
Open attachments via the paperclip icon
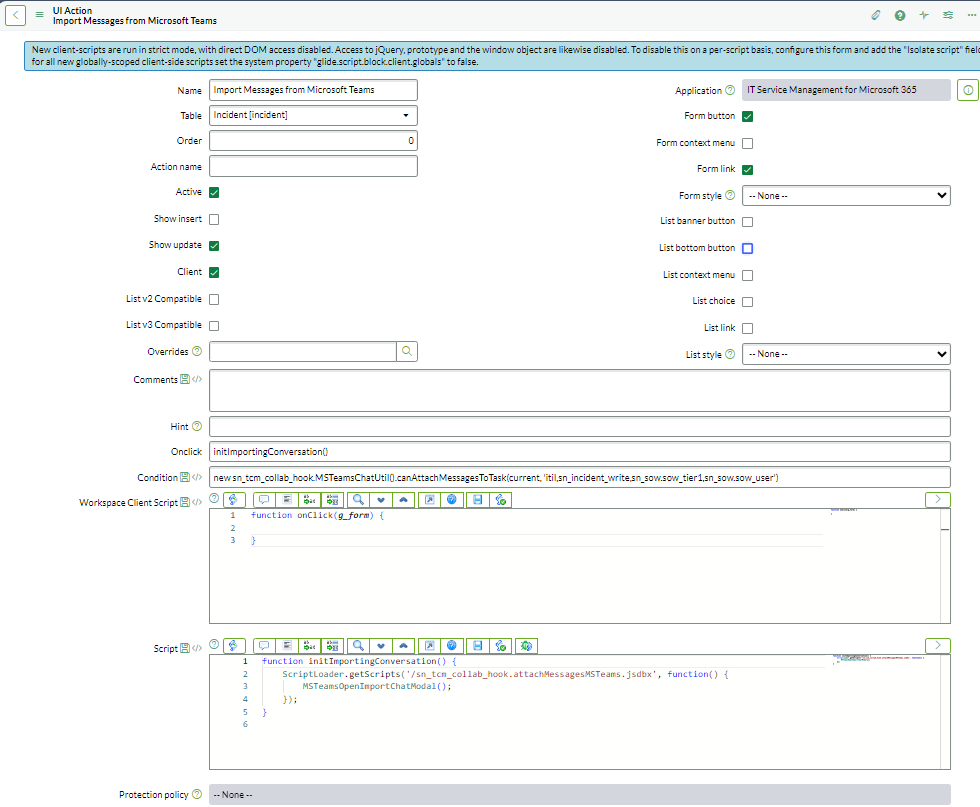[x=876, y=15]
